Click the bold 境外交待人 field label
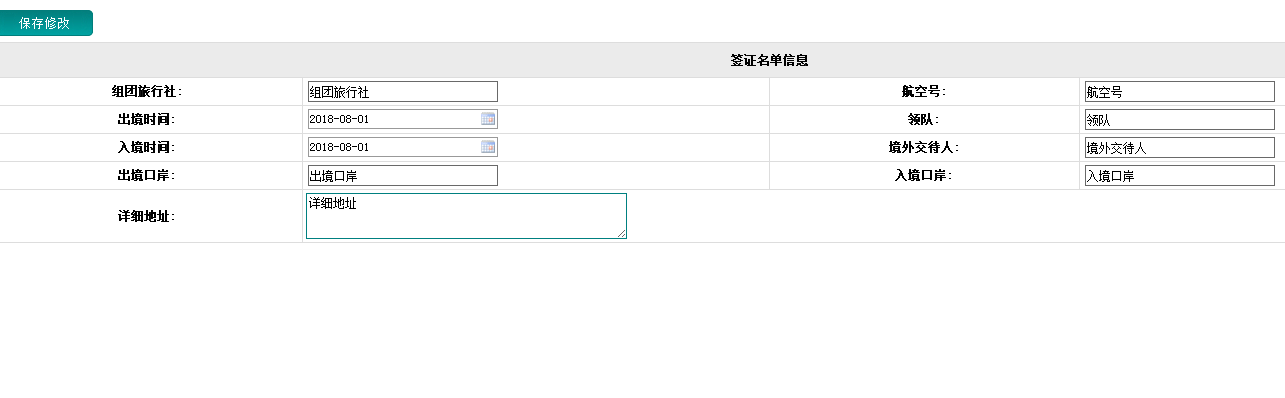 [924, 147]
